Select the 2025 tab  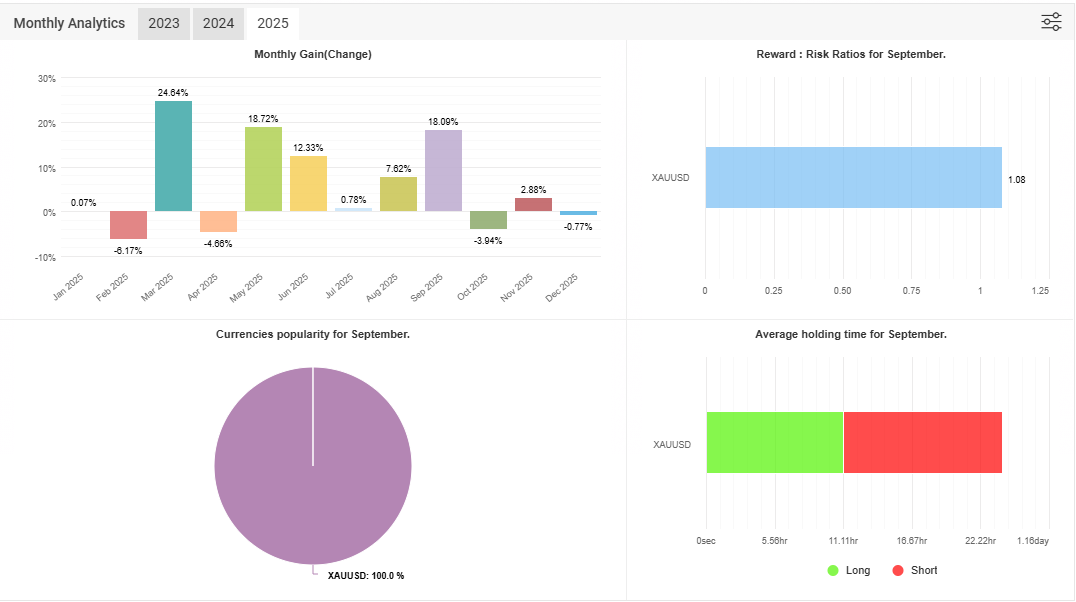[273, 23]
